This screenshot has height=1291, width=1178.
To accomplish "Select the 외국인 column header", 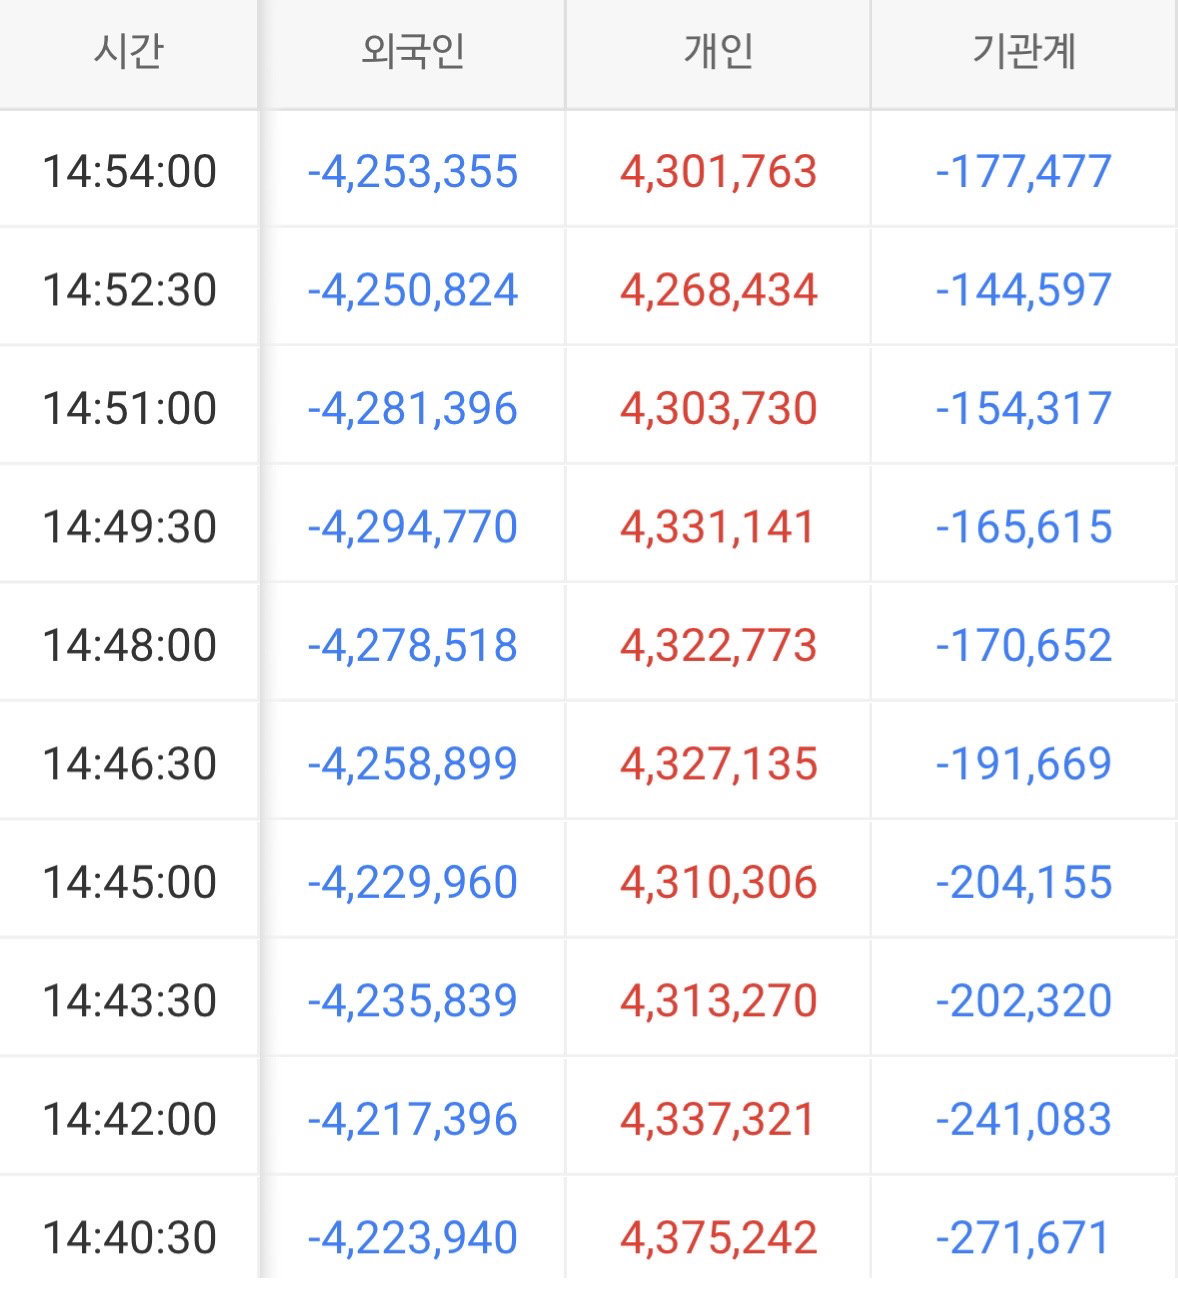I will click(413, 51).
